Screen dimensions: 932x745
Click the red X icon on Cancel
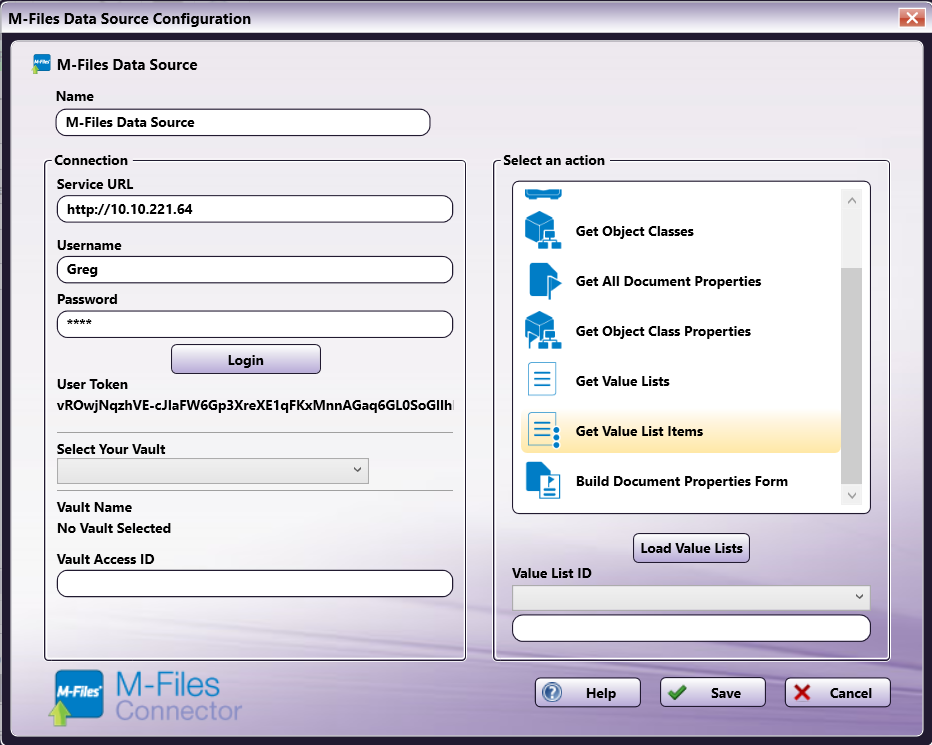coord(802,692)
